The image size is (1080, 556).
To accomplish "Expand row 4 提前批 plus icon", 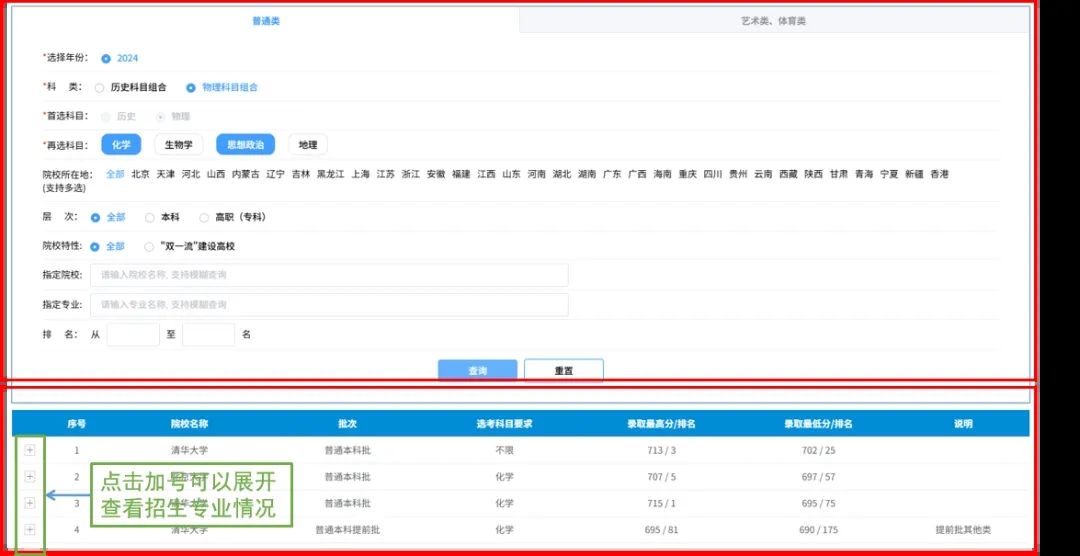I will click(x=30, y=529).
